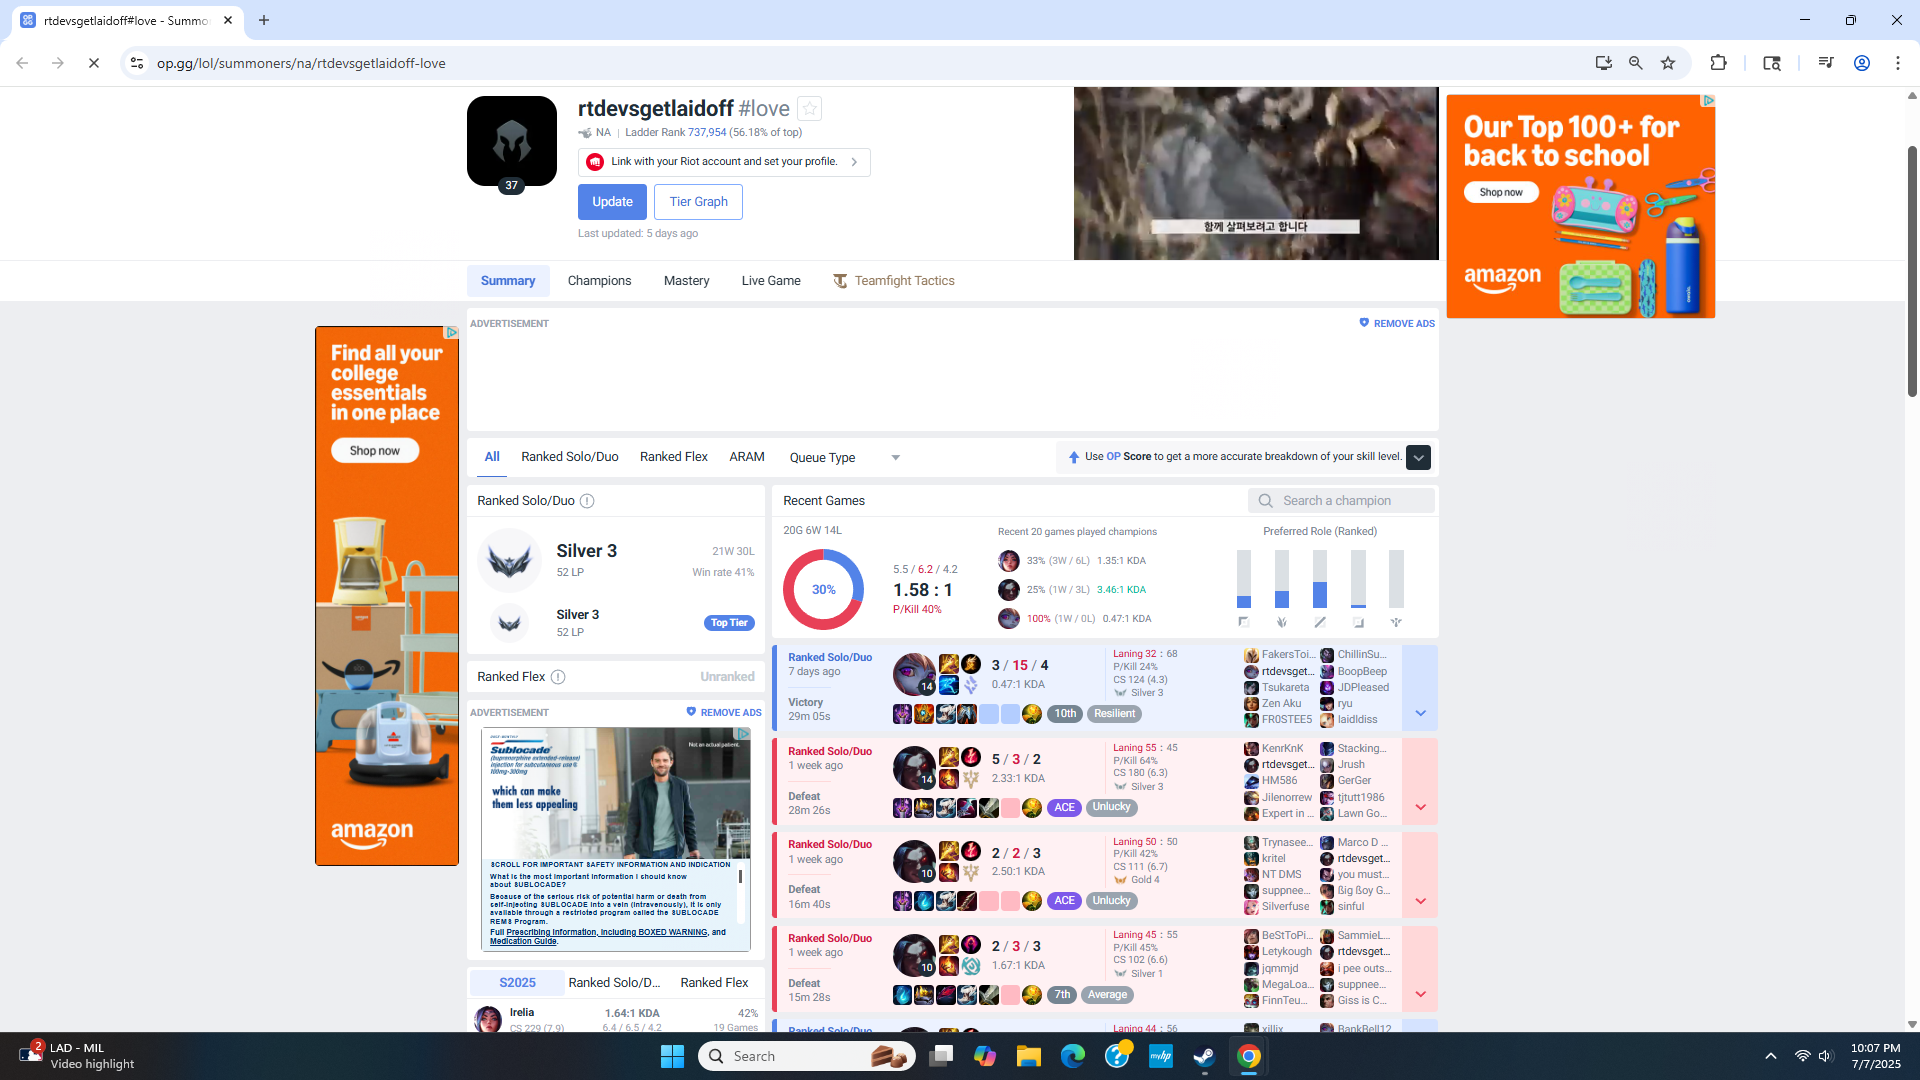Click the Ranked Flex info icon
Screen dimensions: 1920x1080
click(558, 677)
